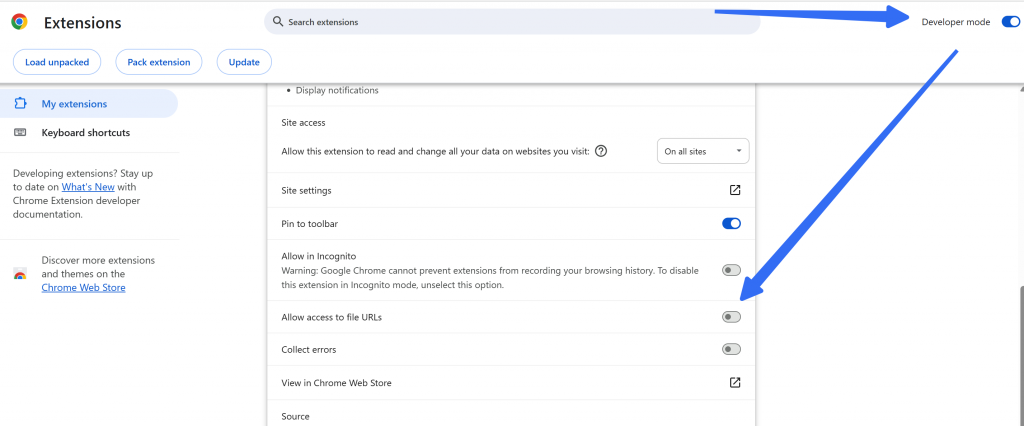Enable the Allow in Incognito toggle

[731, 270]
